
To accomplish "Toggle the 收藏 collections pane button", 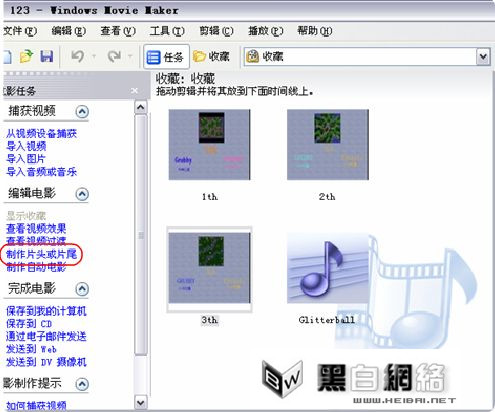I will click(x=212, y=57).
